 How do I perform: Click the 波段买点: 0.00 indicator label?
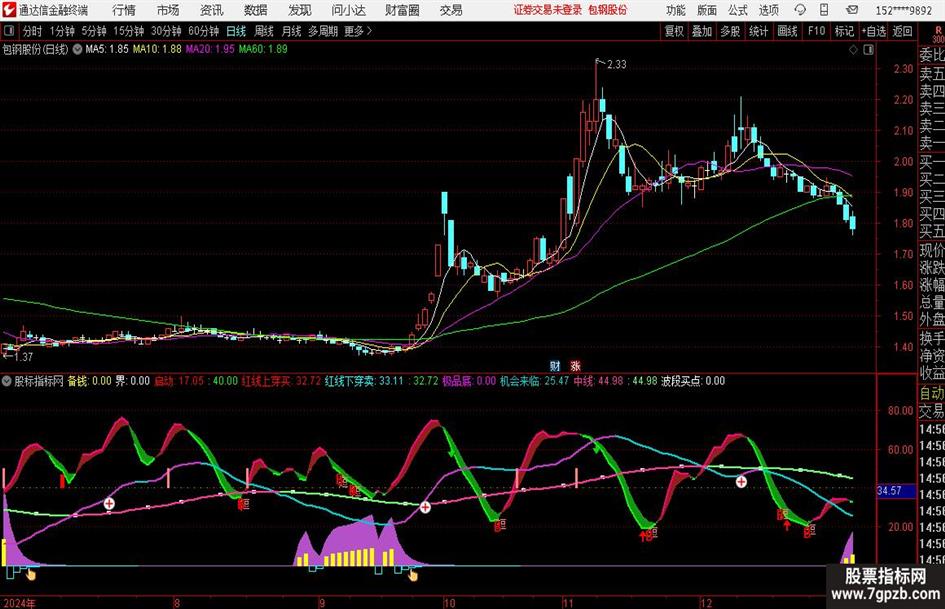click(x=692, y=381)
